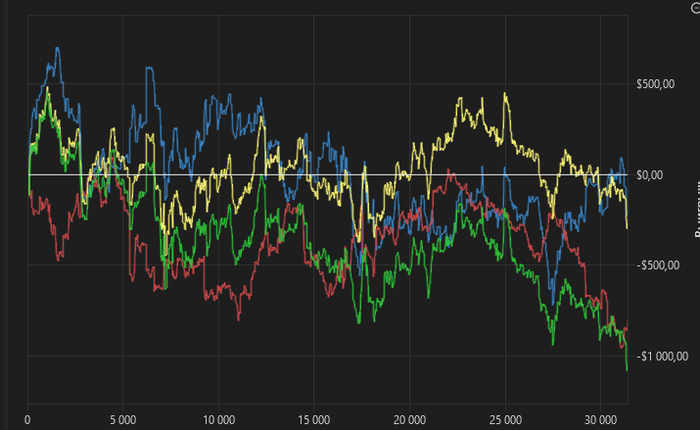
Task: Select the 10 000 x-axis tick label
Action: pos(219,420)
